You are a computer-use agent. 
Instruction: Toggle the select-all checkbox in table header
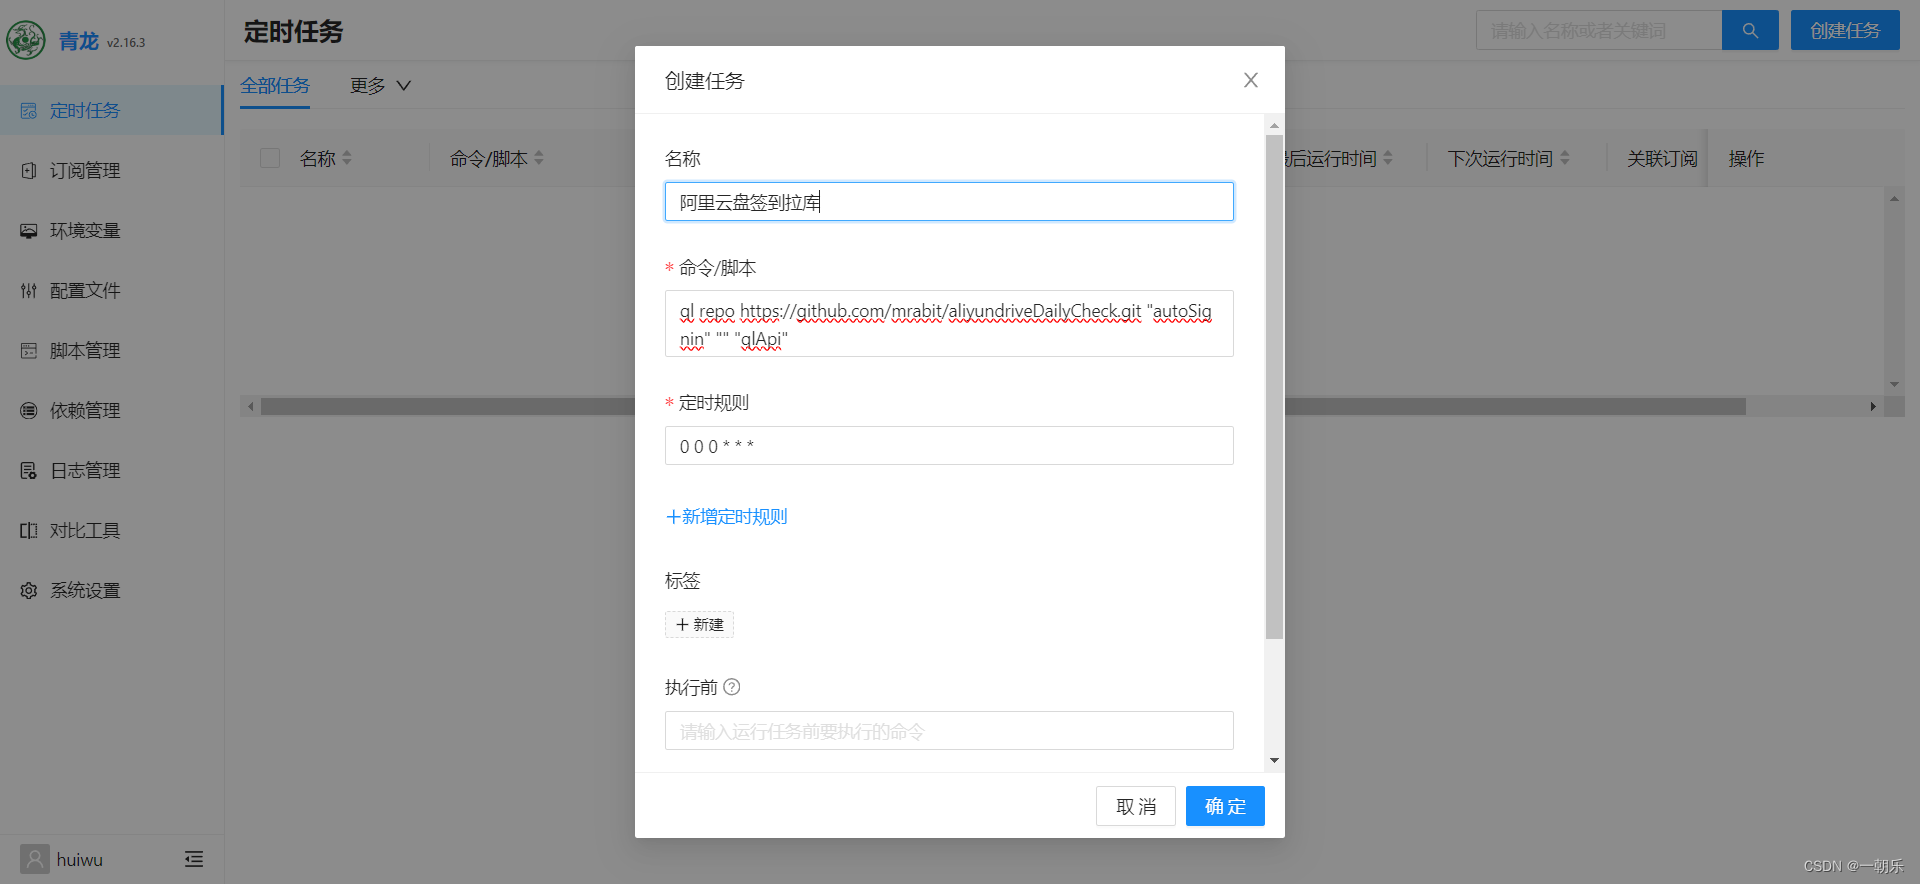click(270, 158)
